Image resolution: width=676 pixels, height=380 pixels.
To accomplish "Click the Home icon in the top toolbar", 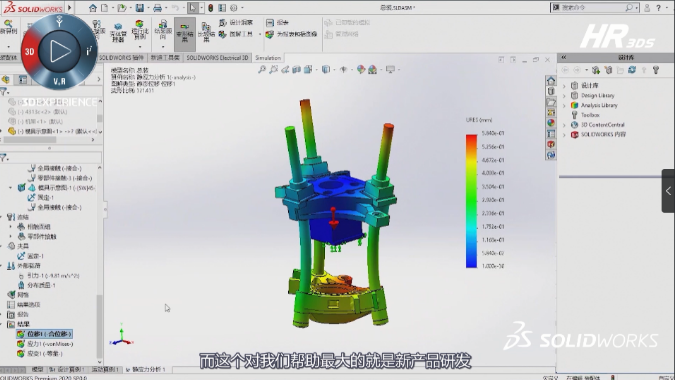I will click(93, 8).
